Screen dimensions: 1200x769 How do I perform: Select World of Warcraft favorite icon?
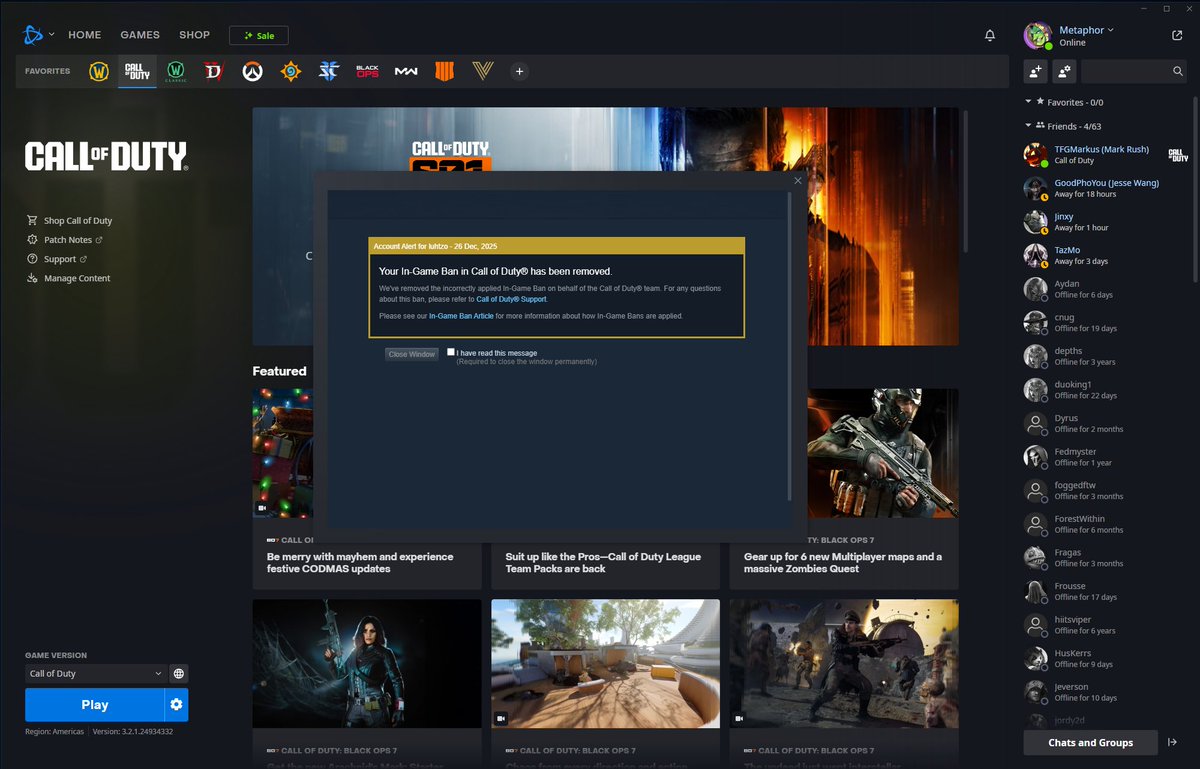99,71
